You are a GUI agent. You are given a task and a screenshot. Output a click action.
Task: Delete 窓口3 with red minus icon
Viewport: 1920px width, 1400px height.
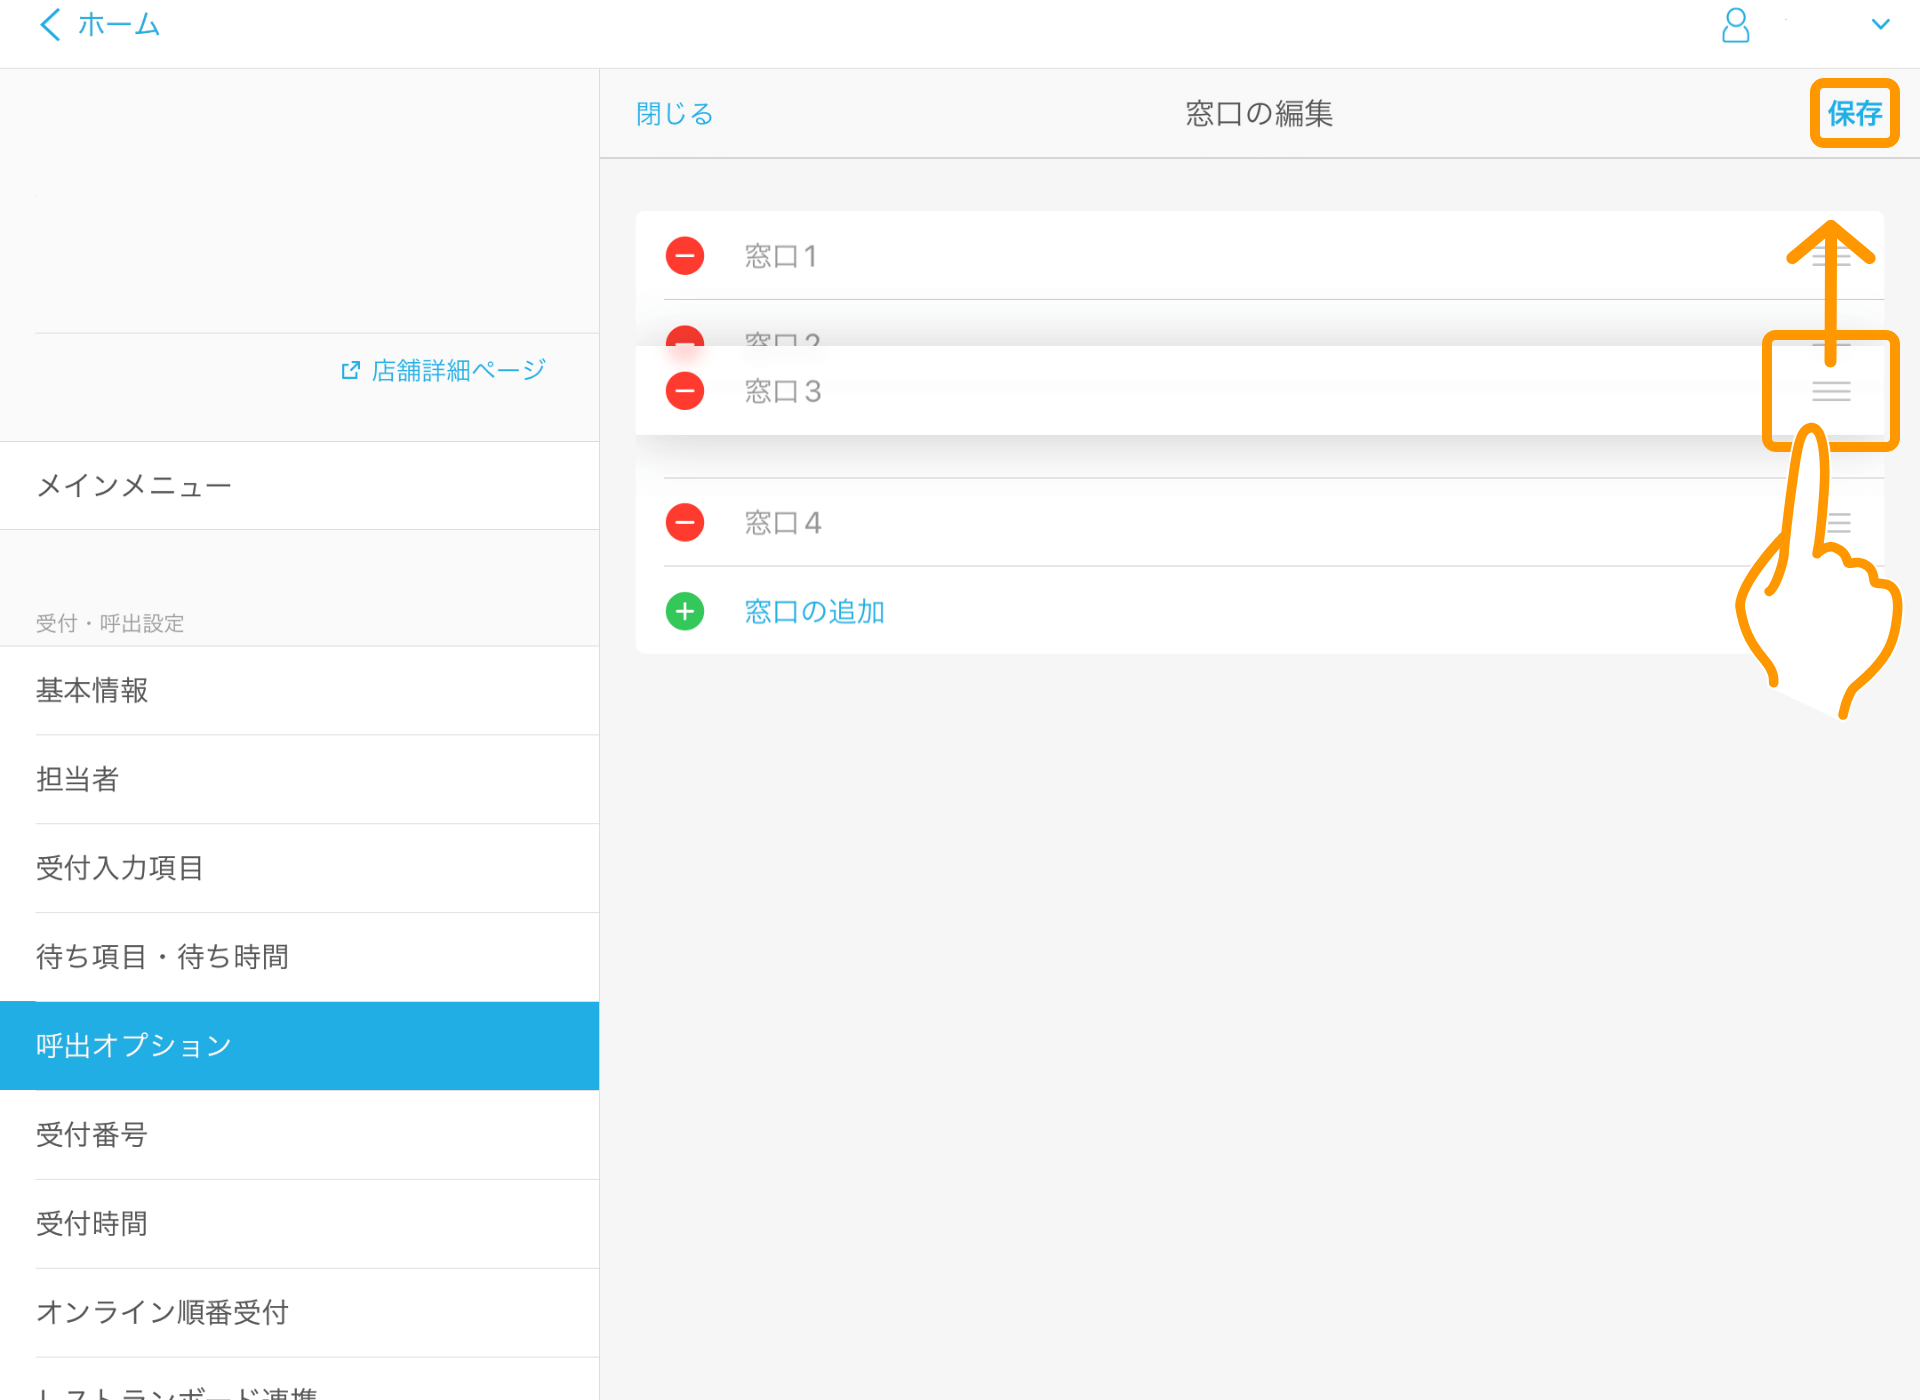click(x=685, y=391)
